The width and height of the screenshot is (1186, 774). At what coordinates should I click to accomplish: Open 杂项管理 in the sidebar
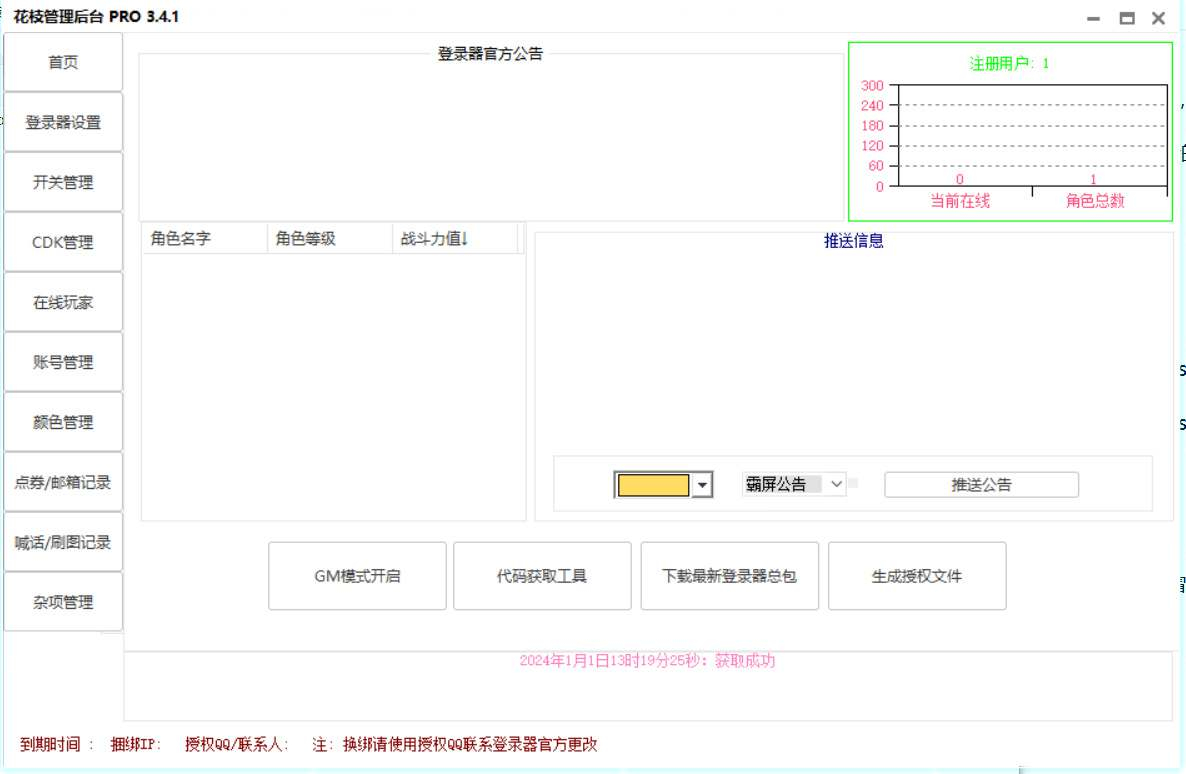(63, 601)
